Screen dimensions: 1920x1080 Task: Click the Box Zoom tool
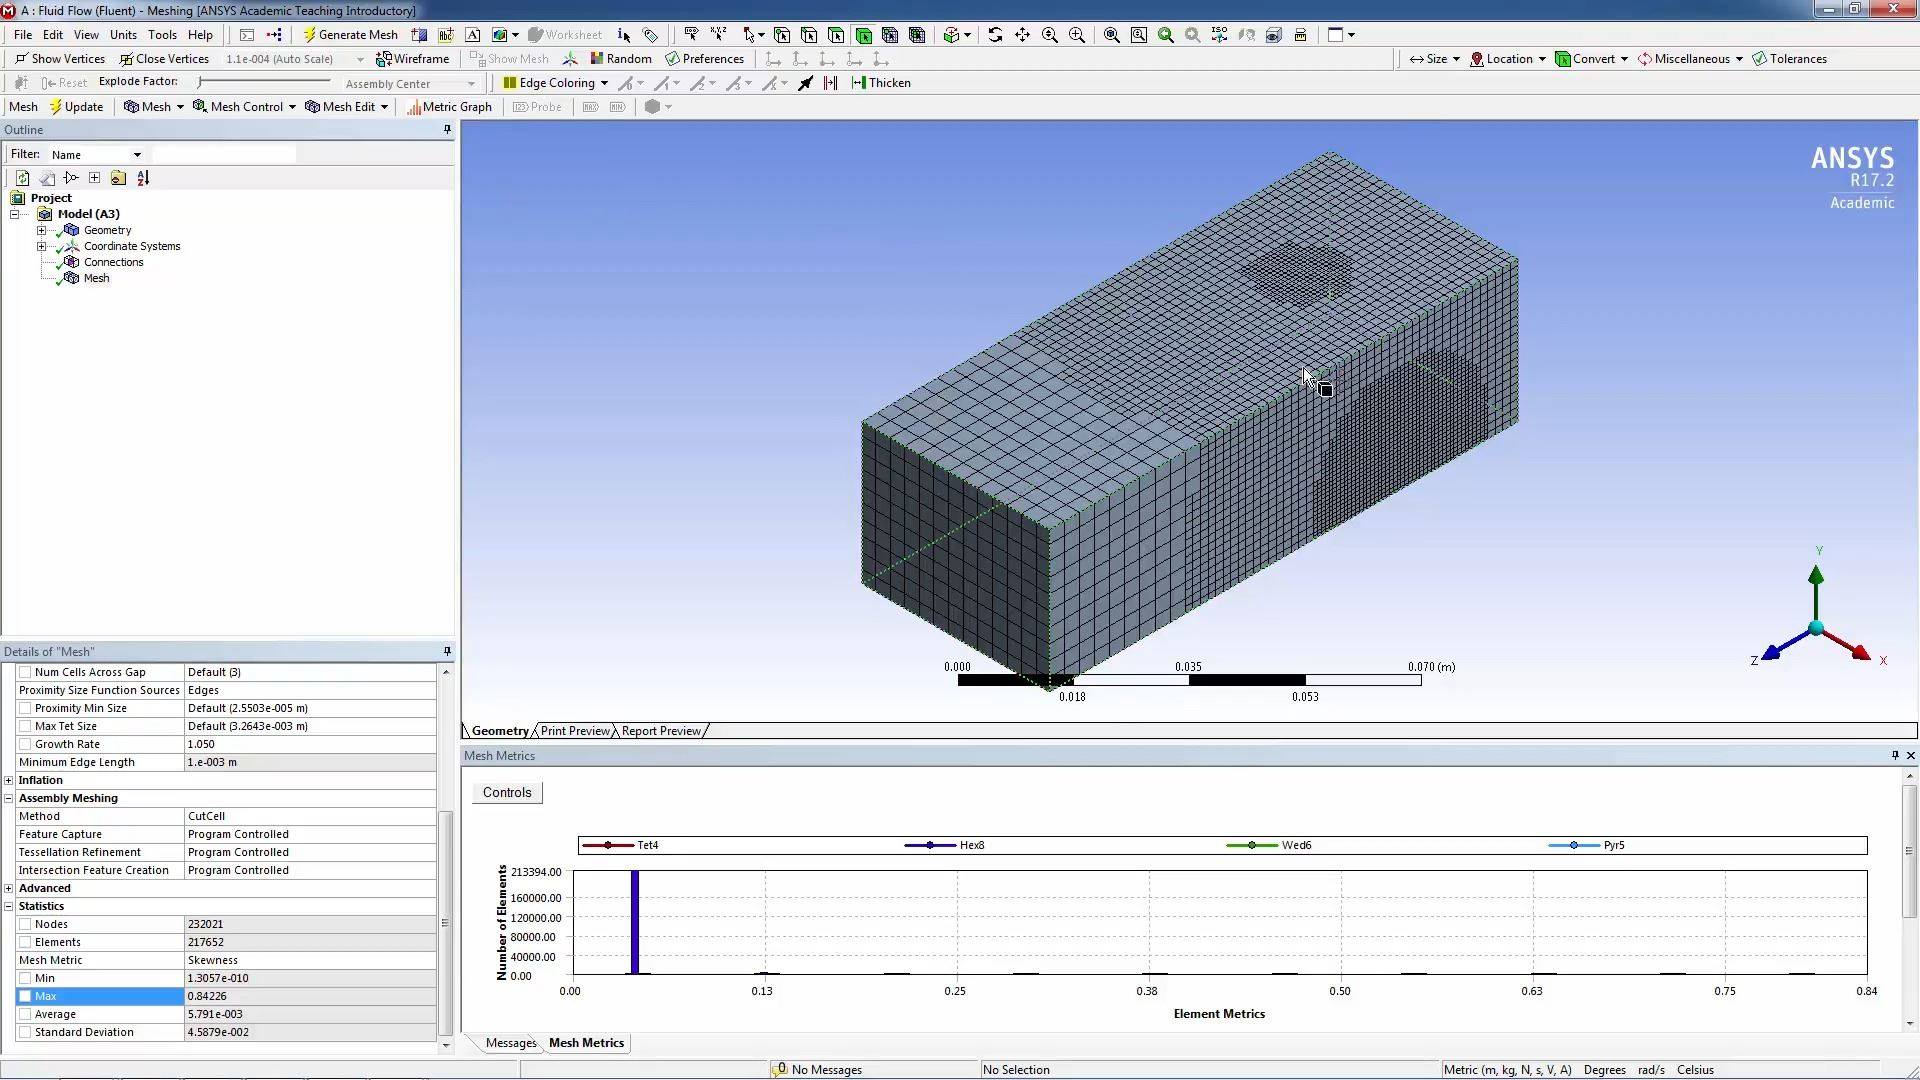pos(1077,35)
